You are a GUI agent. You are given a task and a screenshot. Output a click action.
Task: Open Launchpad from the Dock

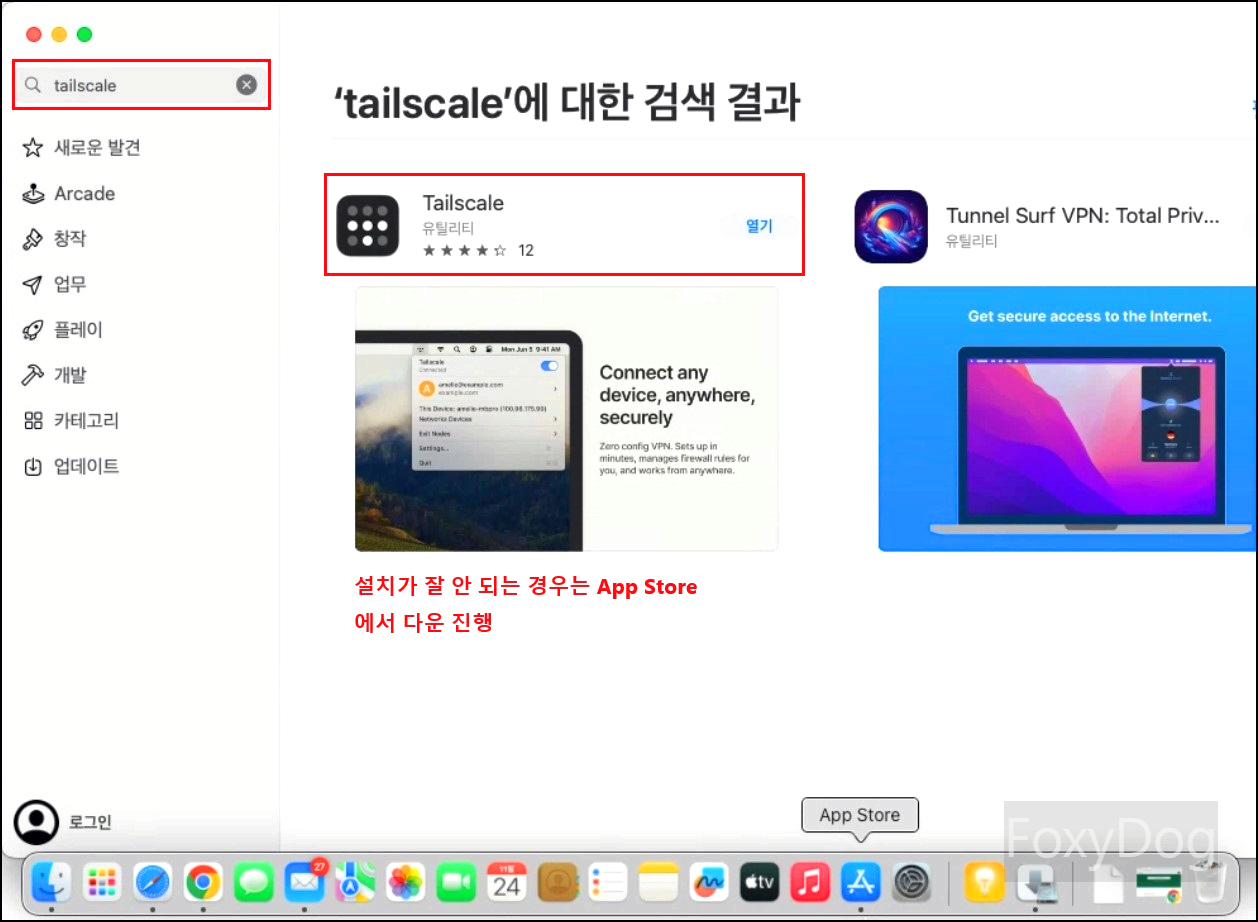click(101, 882)
